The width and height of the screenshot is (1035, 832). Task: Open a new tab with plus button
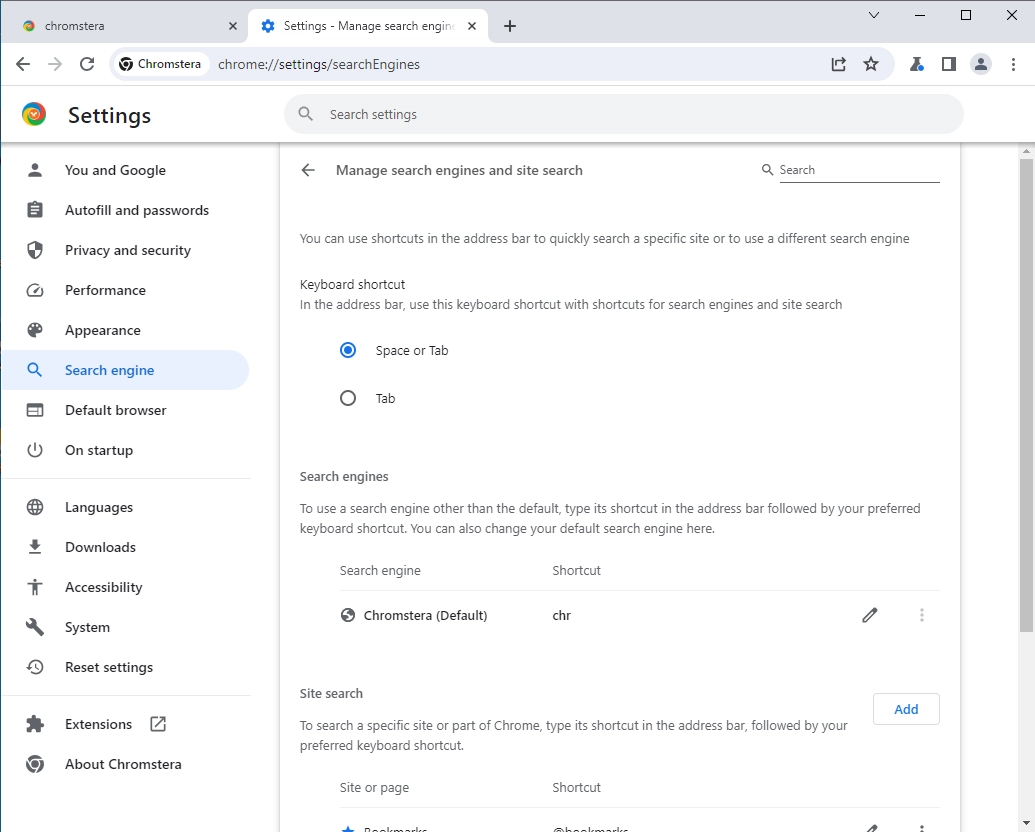[x=510, y=25]
